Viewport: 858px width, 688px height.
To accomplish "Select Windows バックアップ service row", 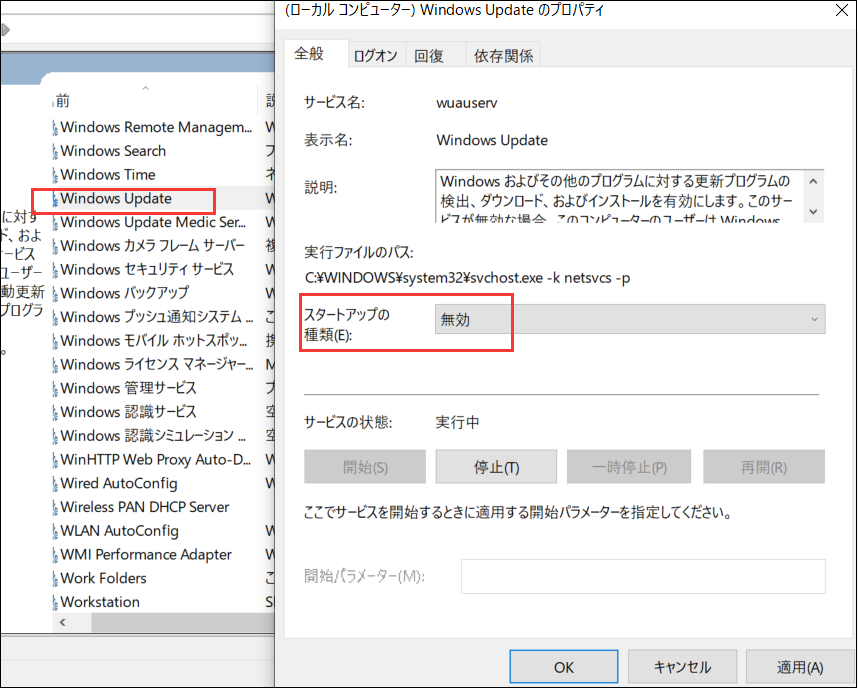I will click(163, 293).
